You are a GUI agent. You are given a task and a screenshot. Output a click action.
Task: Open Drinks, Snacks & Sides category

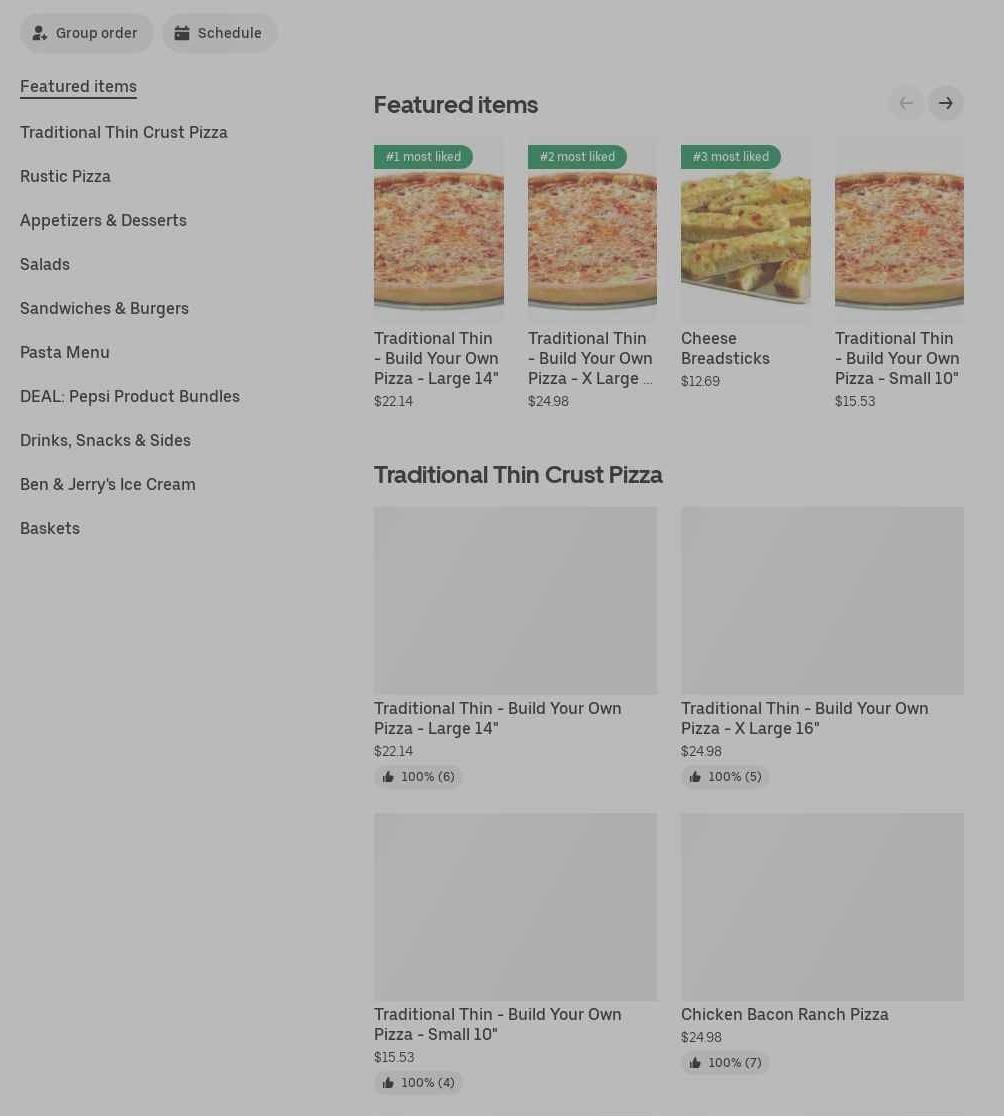coord(105,441)
